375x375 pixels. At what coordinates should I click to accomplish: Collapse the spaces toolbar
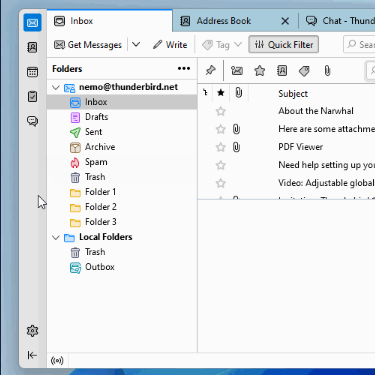coord(32,355)
